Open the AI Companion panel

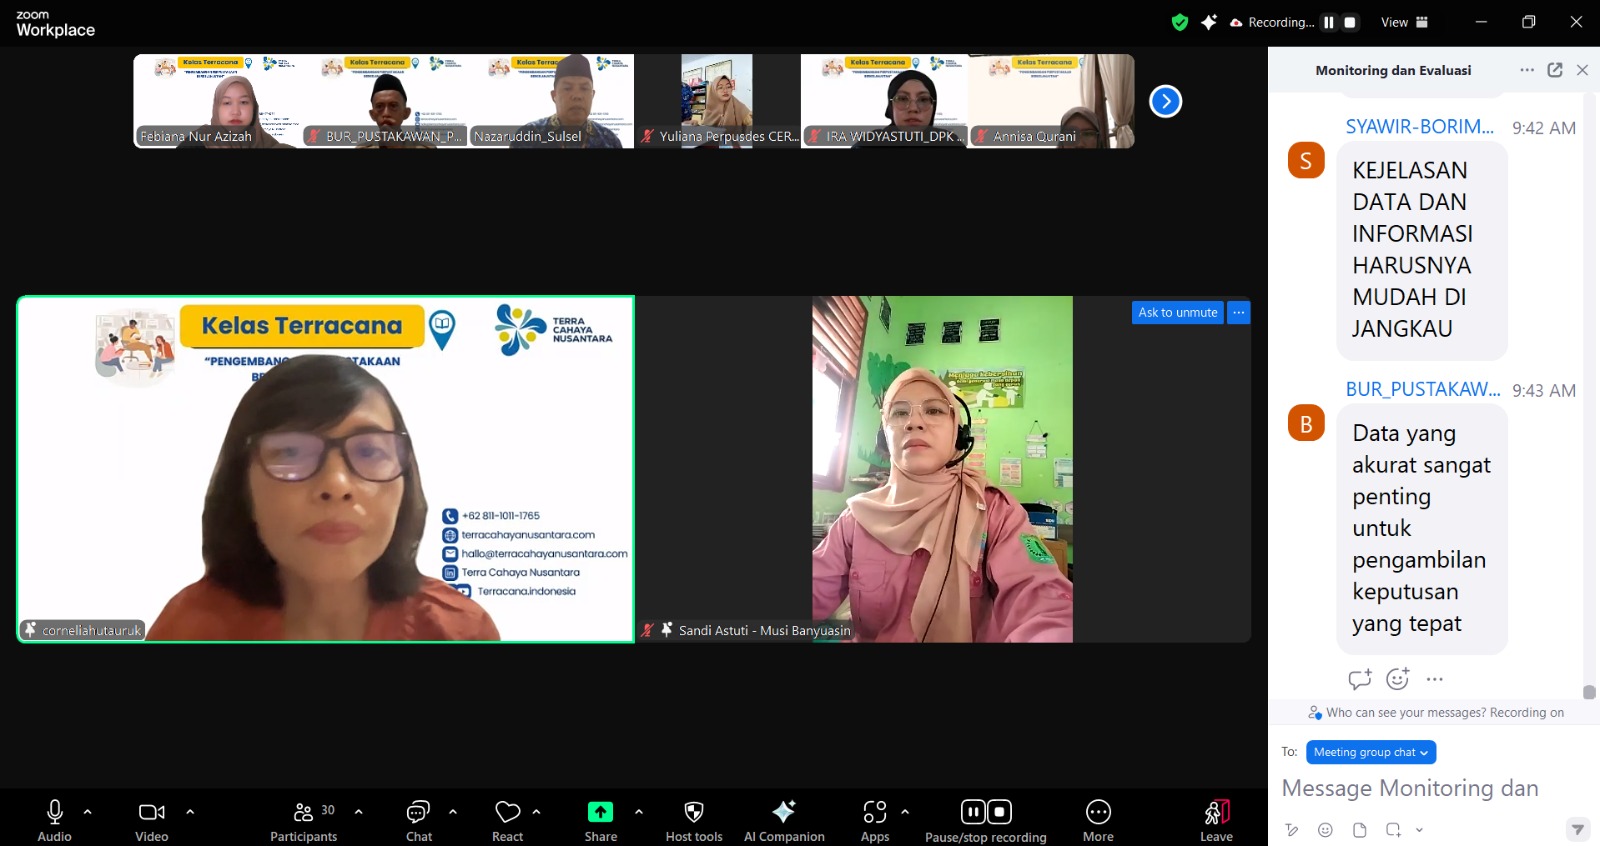784,821
